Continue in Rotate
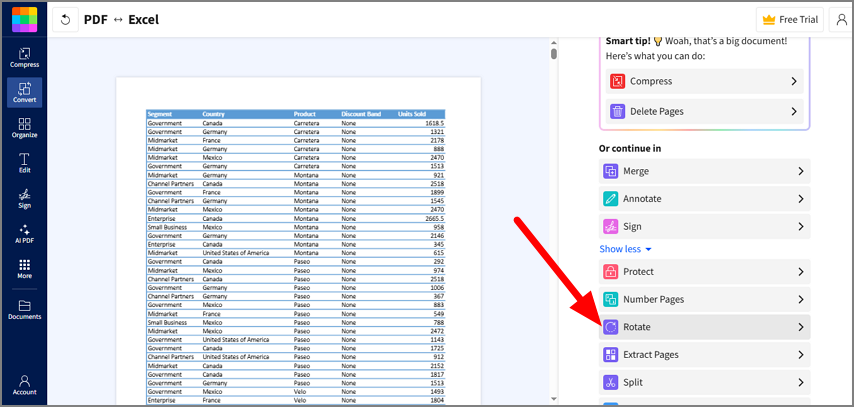 point(704,327)
